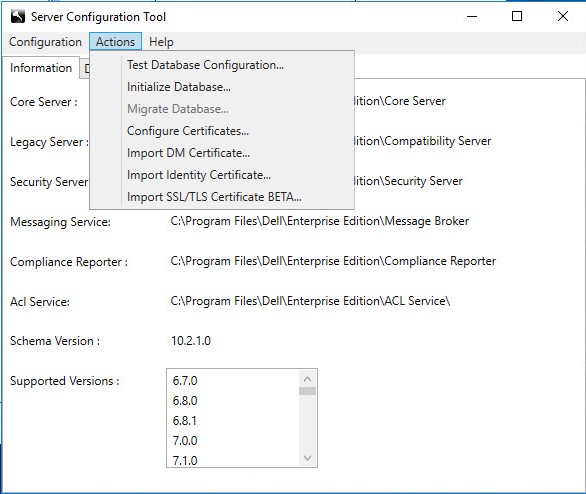The height and width of the screenshot is (494, 586).
Task: Minimize the Server Configuration Tool window
Action: pyautogui.click(x=472, y=16)
